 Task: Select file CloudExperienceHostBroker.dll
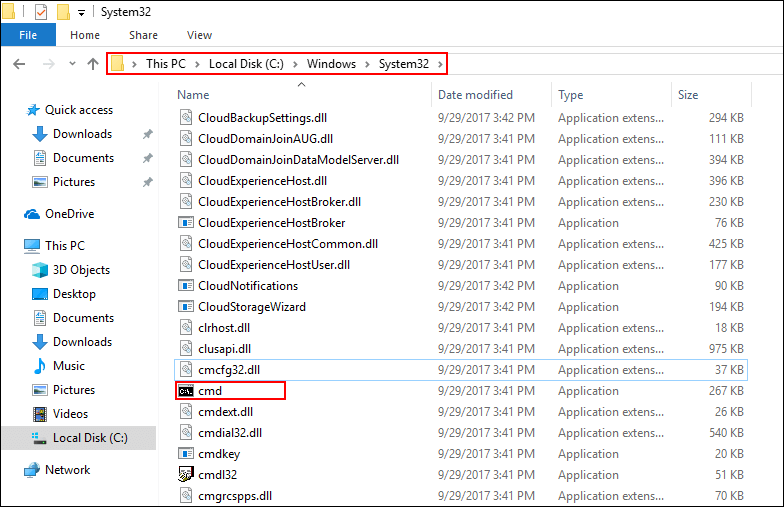(x=280, y=202)
